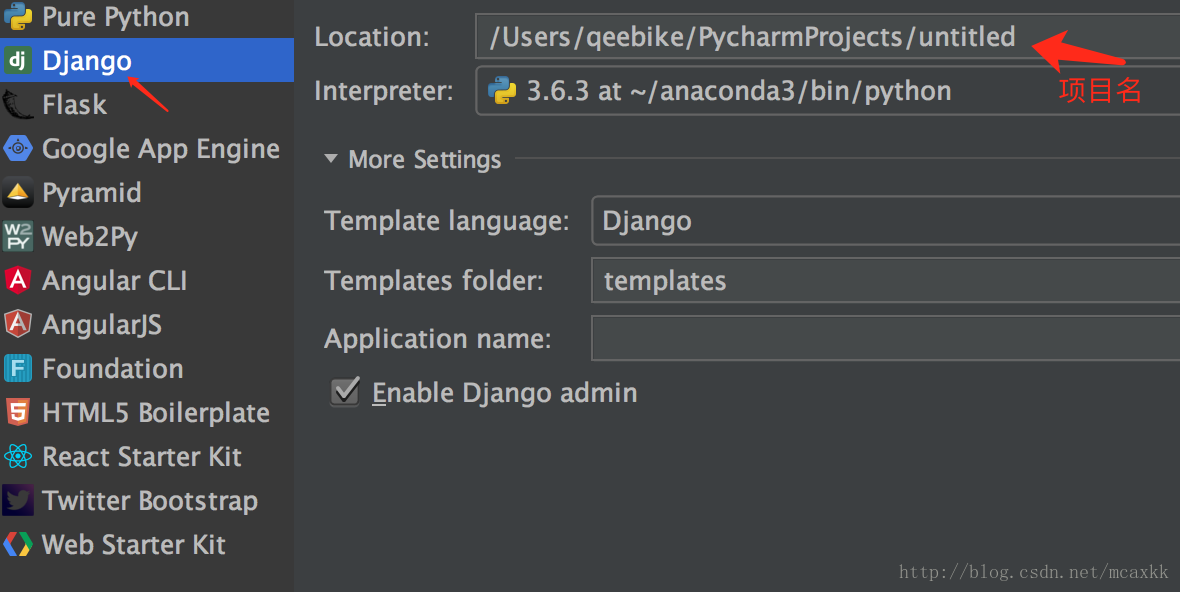Click the HTML5 Boilerplate icon
The width and height of the screenshot is (1180, 592).
point(17,412)
